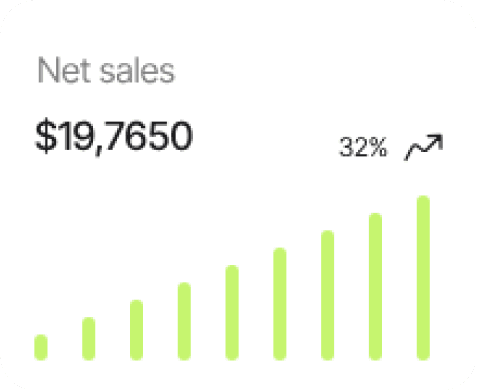Click the tallest last green bar
The width and height of the screenshot is (477, 391).
(x=423, y=278)
